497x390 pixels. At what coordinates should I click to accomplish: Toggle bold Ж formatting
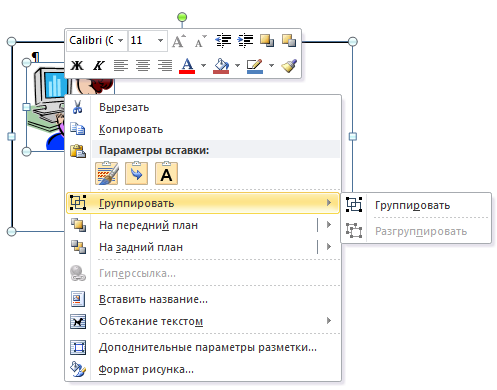click(x=77, y=65)
